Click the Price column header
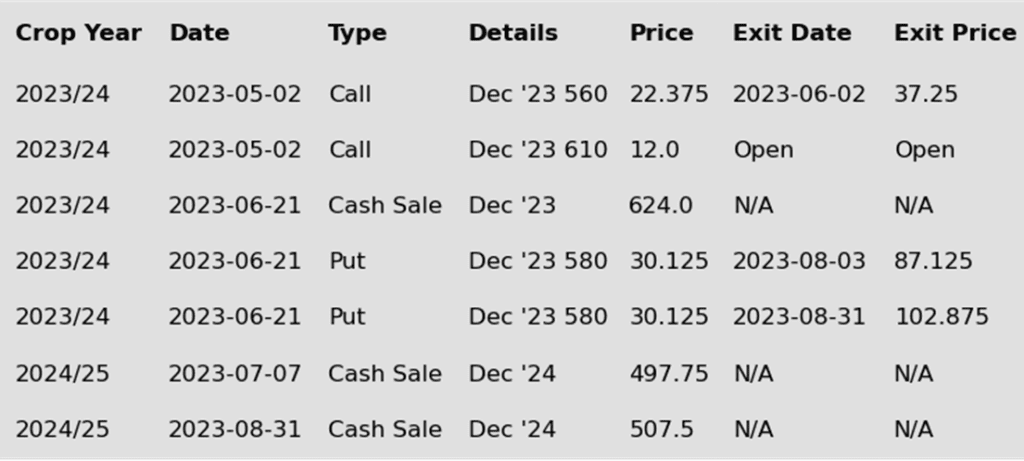Screen dimensions: 1024x461 coord(662,33)
